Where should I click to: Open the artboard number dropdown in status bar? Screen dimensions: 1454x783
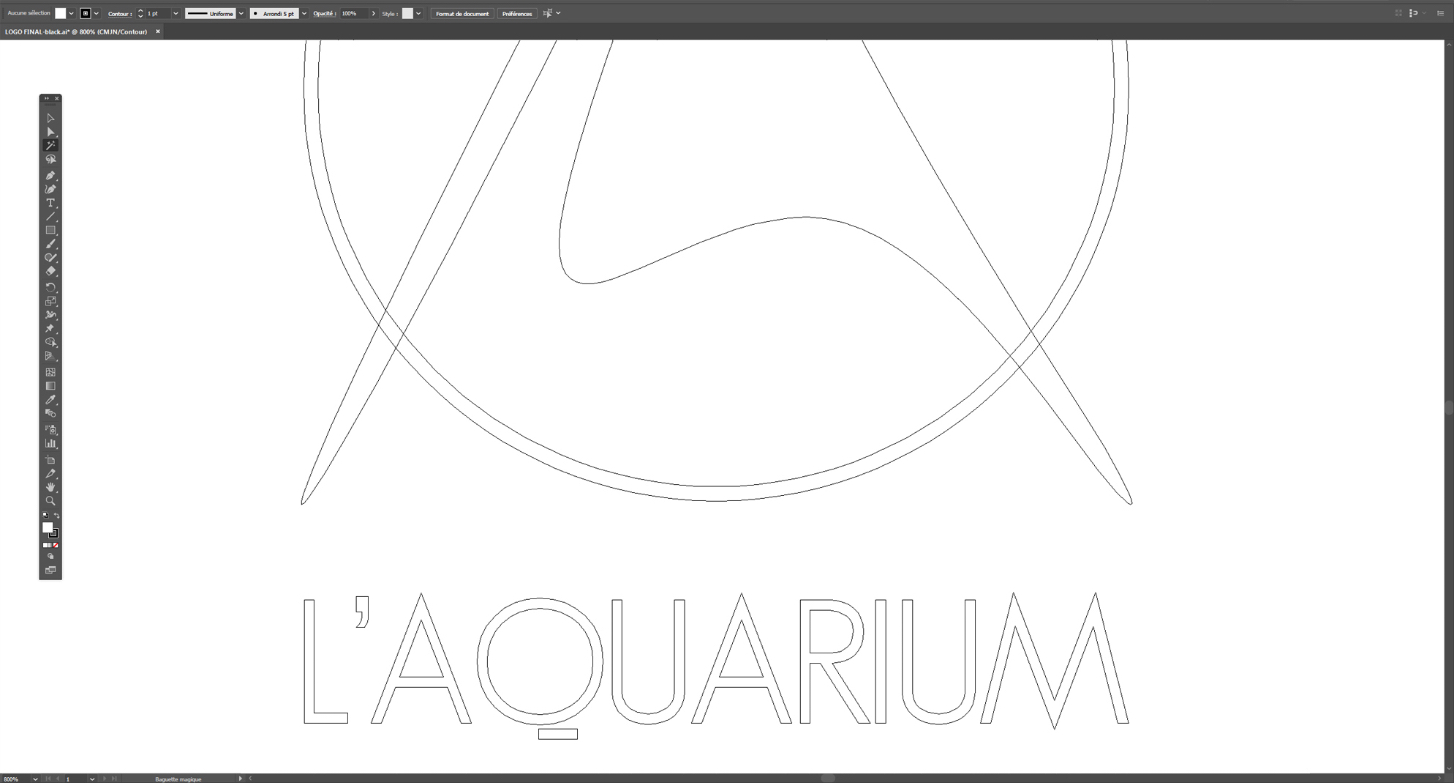point(92,779)
